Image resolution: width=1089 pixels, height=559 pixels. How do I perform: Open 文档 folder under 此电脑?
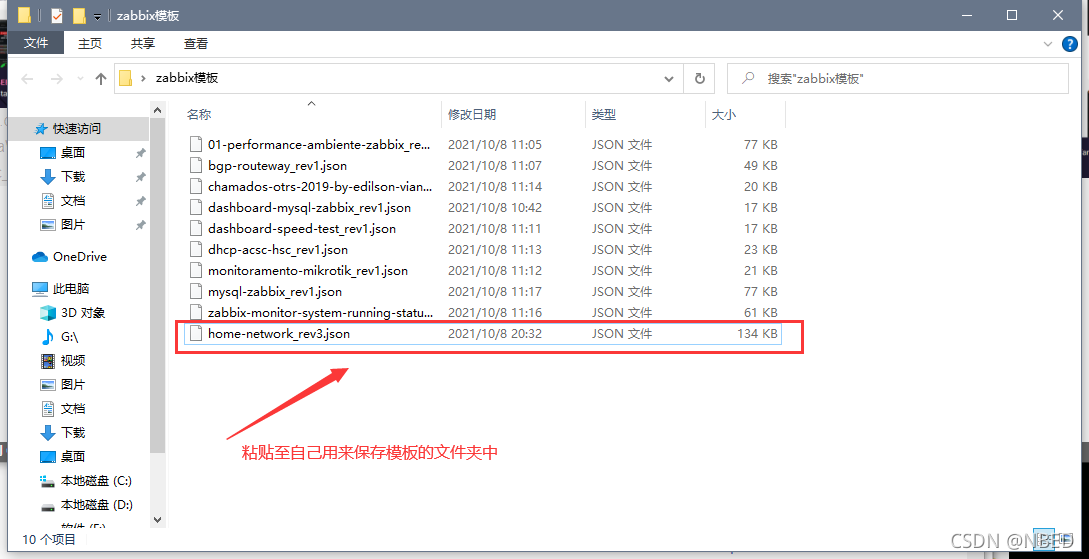click(73, 408)
